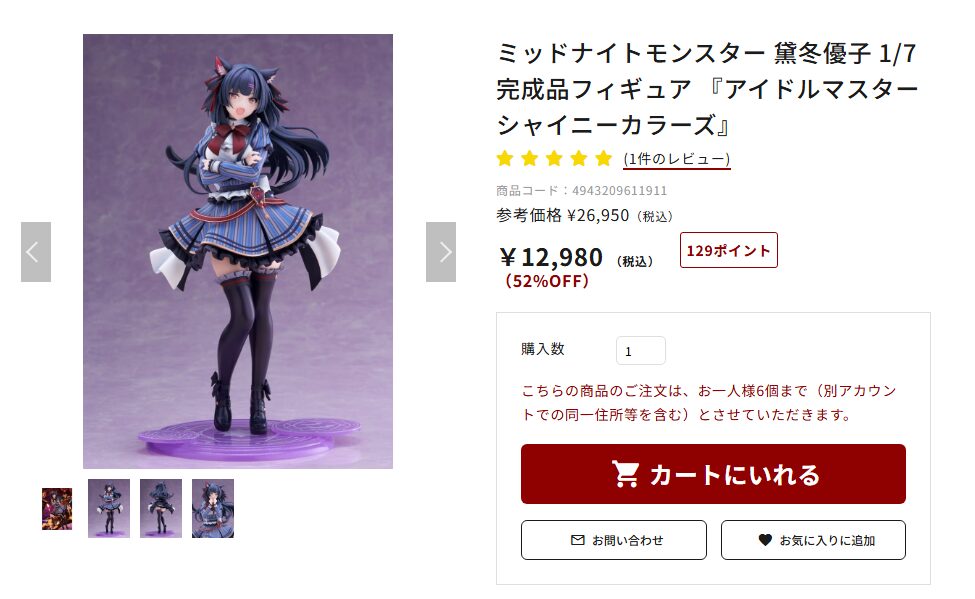Select fourth thumbnail showing close-up view
The image size is (975, 599).
tap(213, 508)
